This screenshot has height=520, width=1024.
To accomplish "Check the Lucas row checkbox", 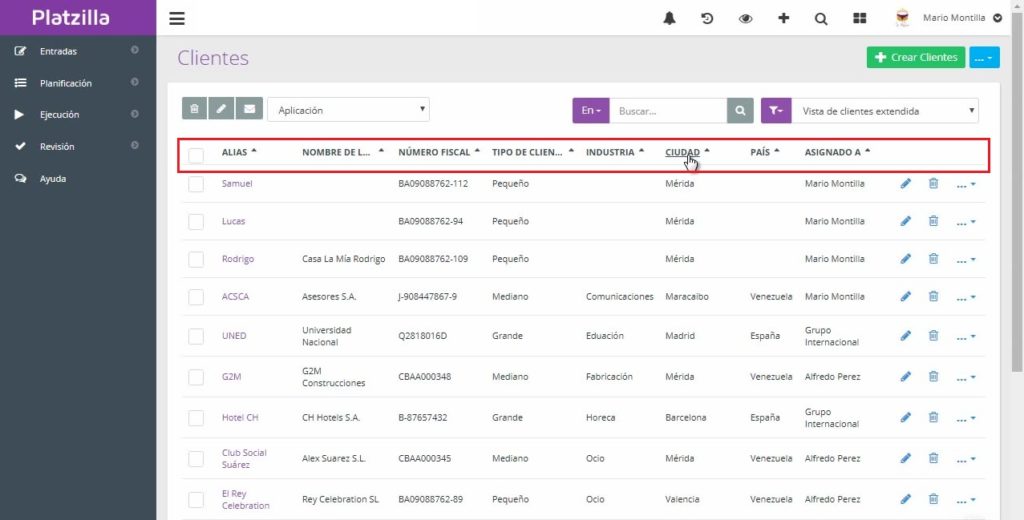I will 196,221.
